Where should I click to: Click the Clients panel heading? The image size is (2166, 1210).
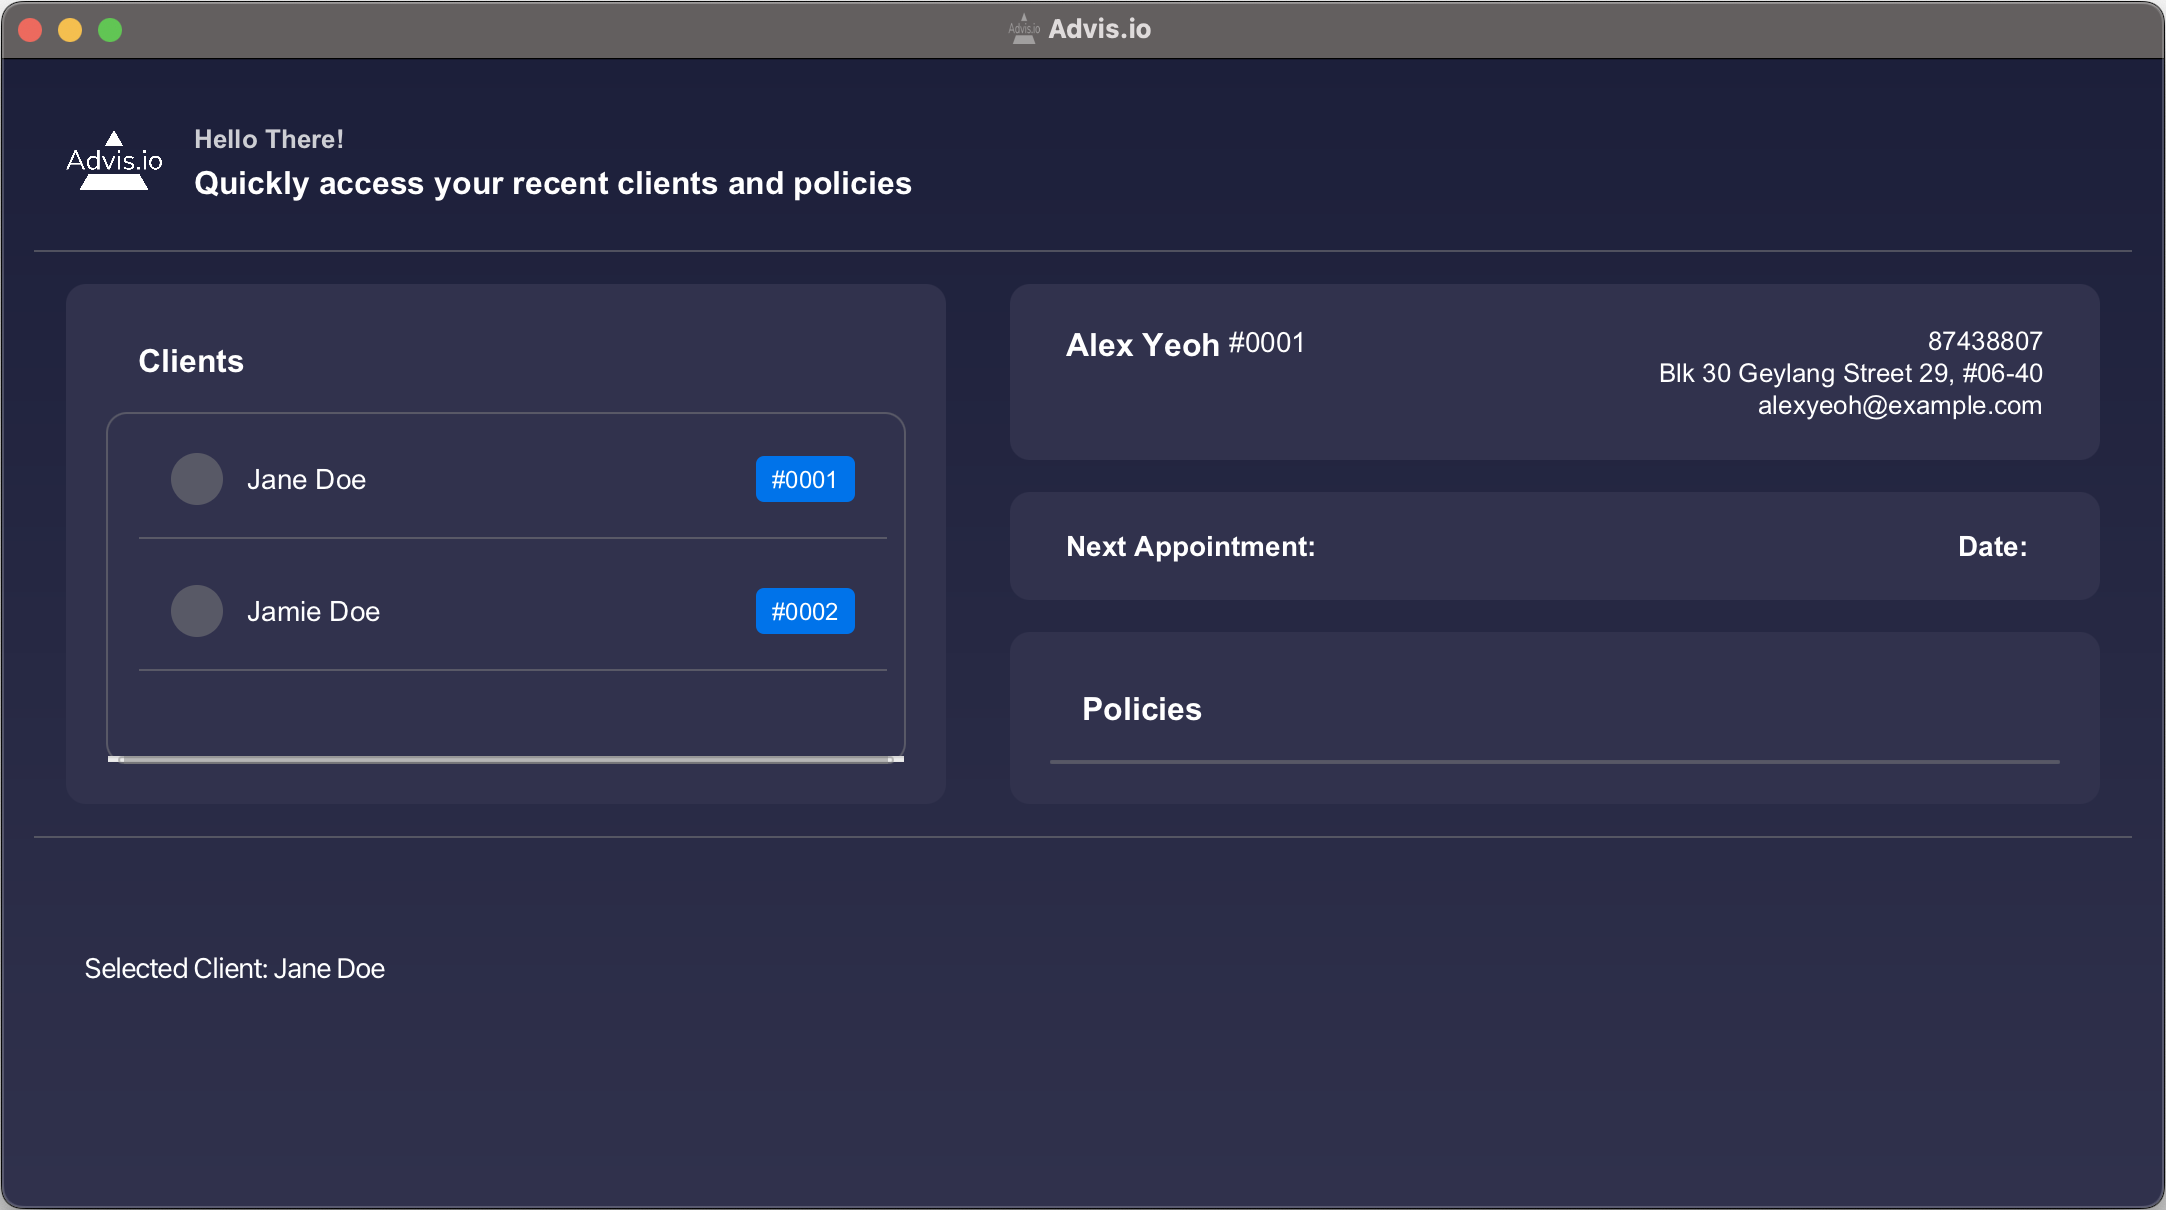[x=191, y=361]
